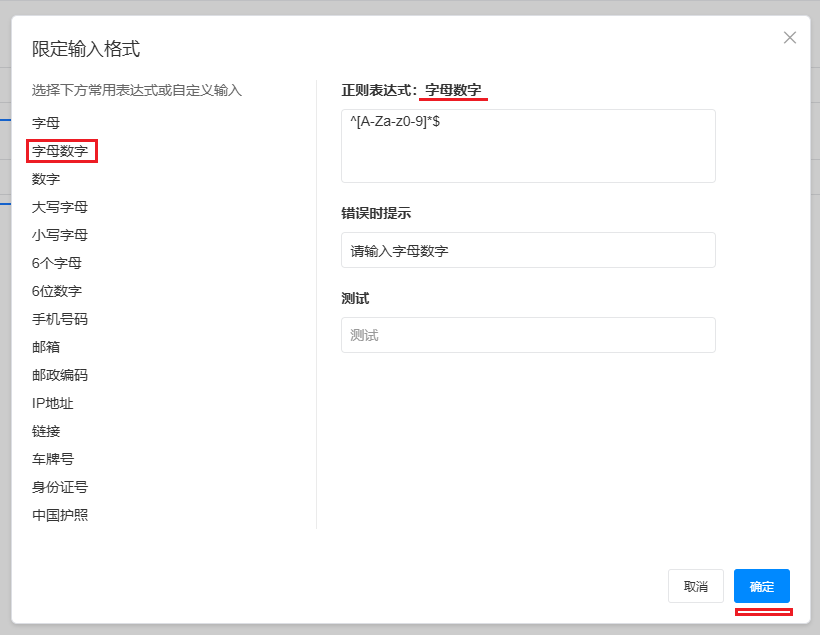Pick the 大写字母 preset
This screenshot has width=820, height=635.
tap(60, 207)
